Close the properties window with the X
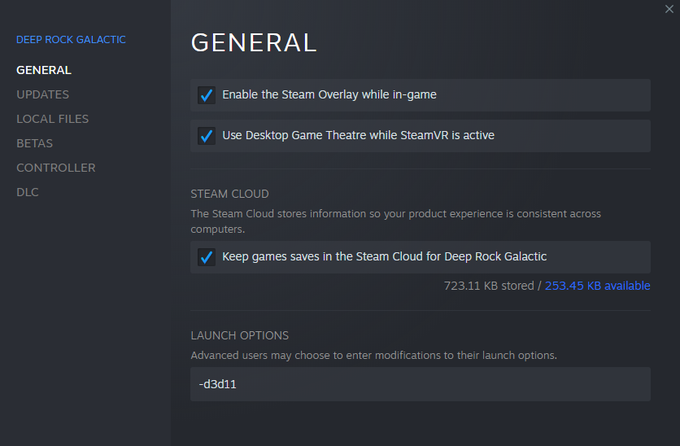The width and height of the screenshot is (680, 446). 669,9
